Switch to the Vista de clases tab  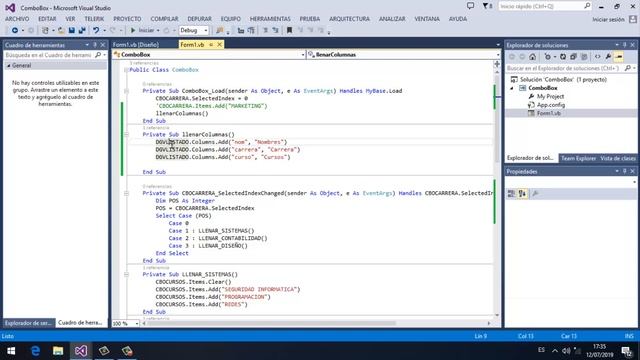[618, 158]
